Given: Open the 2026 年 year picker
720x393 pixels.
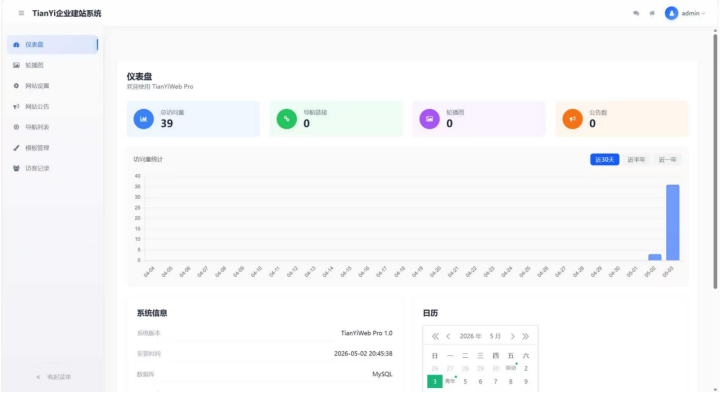Looking at the screenshot, I should (x=471, y=337).
